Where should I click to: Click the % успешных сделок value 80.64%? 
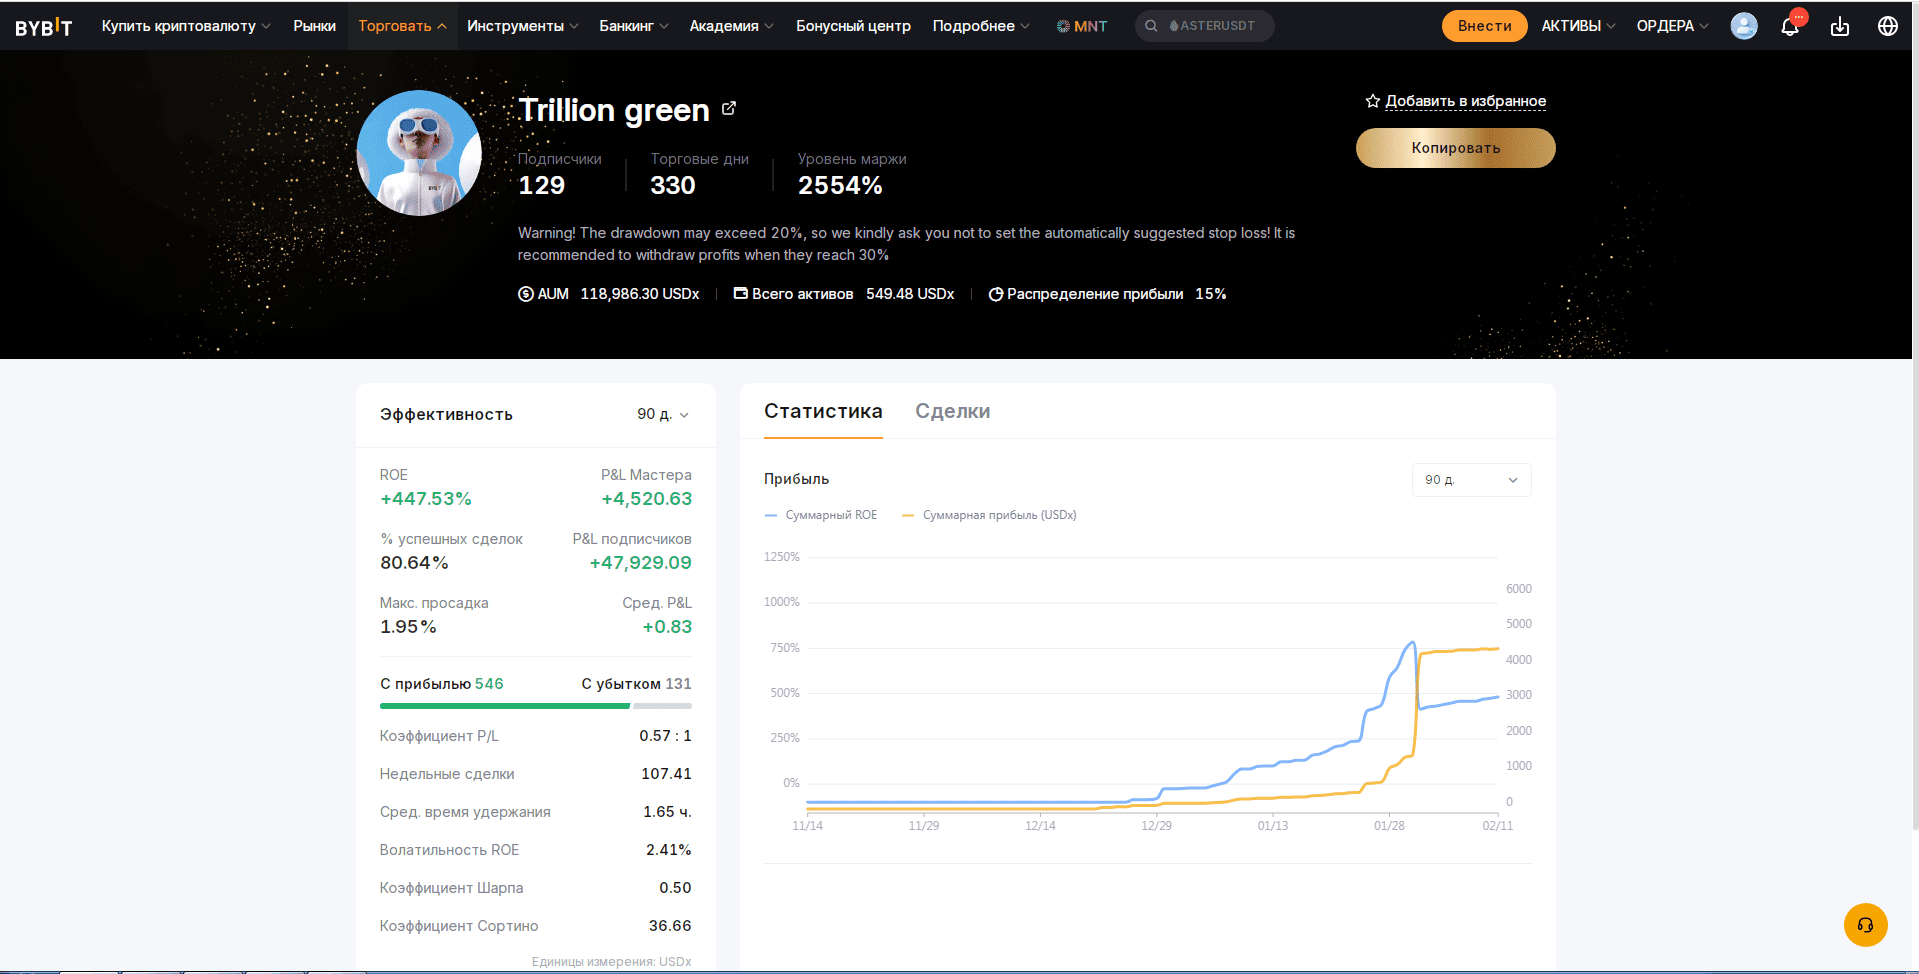pyautogui.click(x=414, y=563)
